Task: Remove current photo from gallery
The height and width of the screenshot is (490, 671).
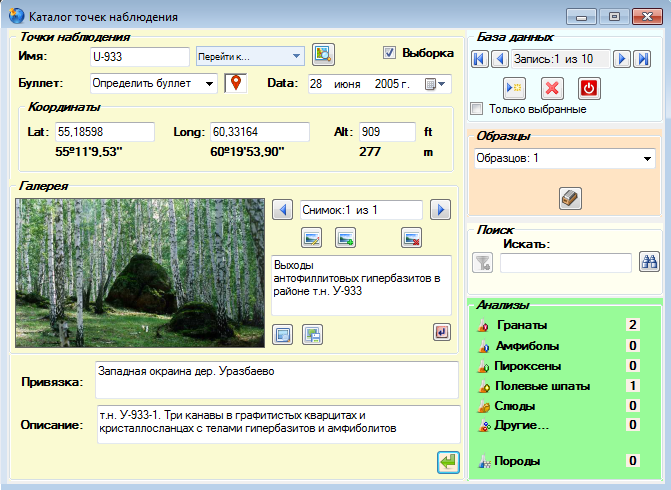Action: coord(412,238)
